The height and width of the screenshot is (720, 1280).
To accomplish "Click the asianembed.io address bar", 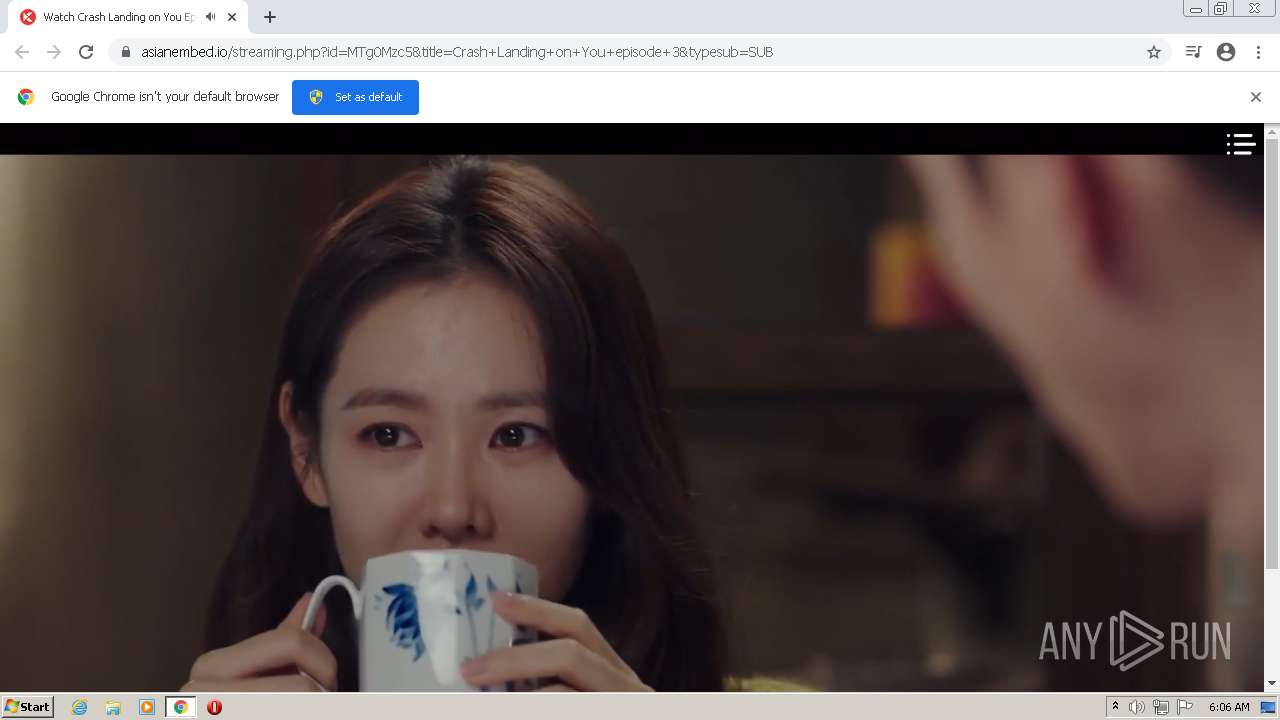I will pyautogui.click(x=640, y=52).
